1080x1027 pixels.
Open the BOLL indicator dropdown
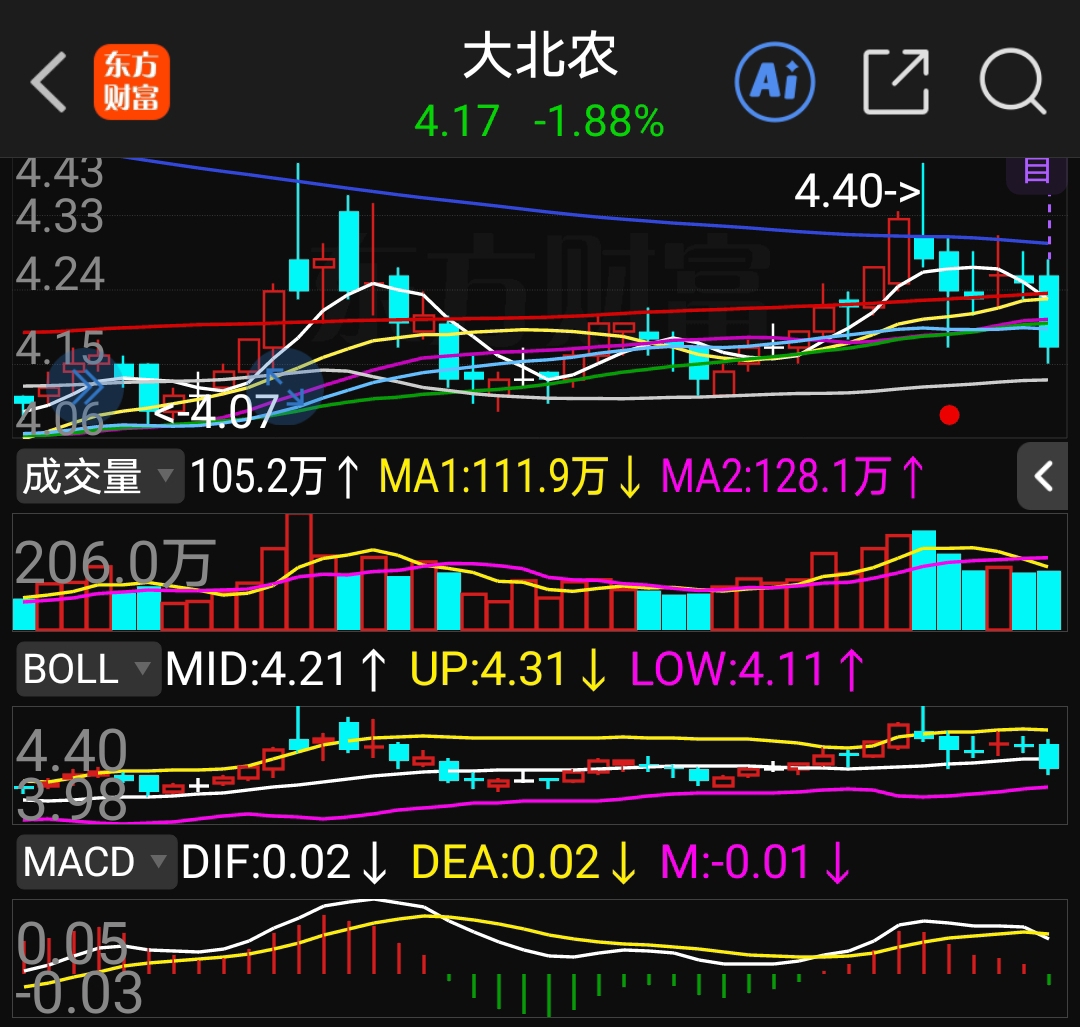click(x=88, y=669)
